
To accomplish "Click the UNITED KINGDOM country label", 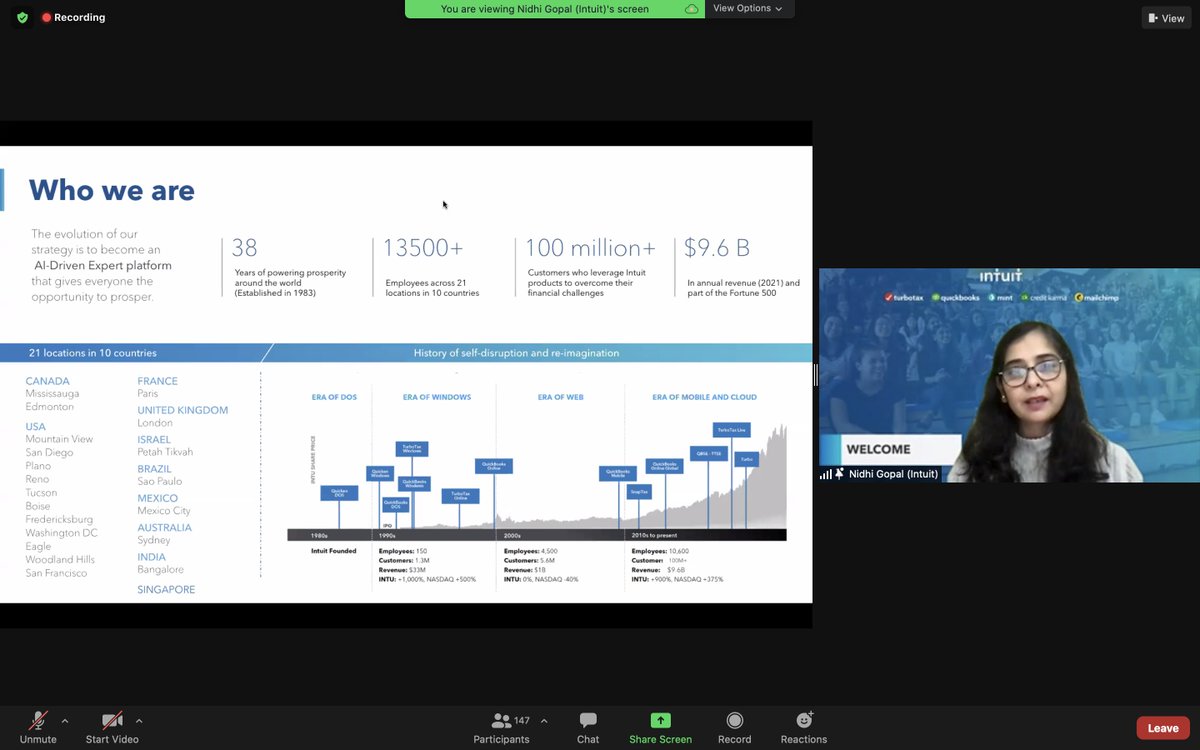I will (x=182, y=410).
